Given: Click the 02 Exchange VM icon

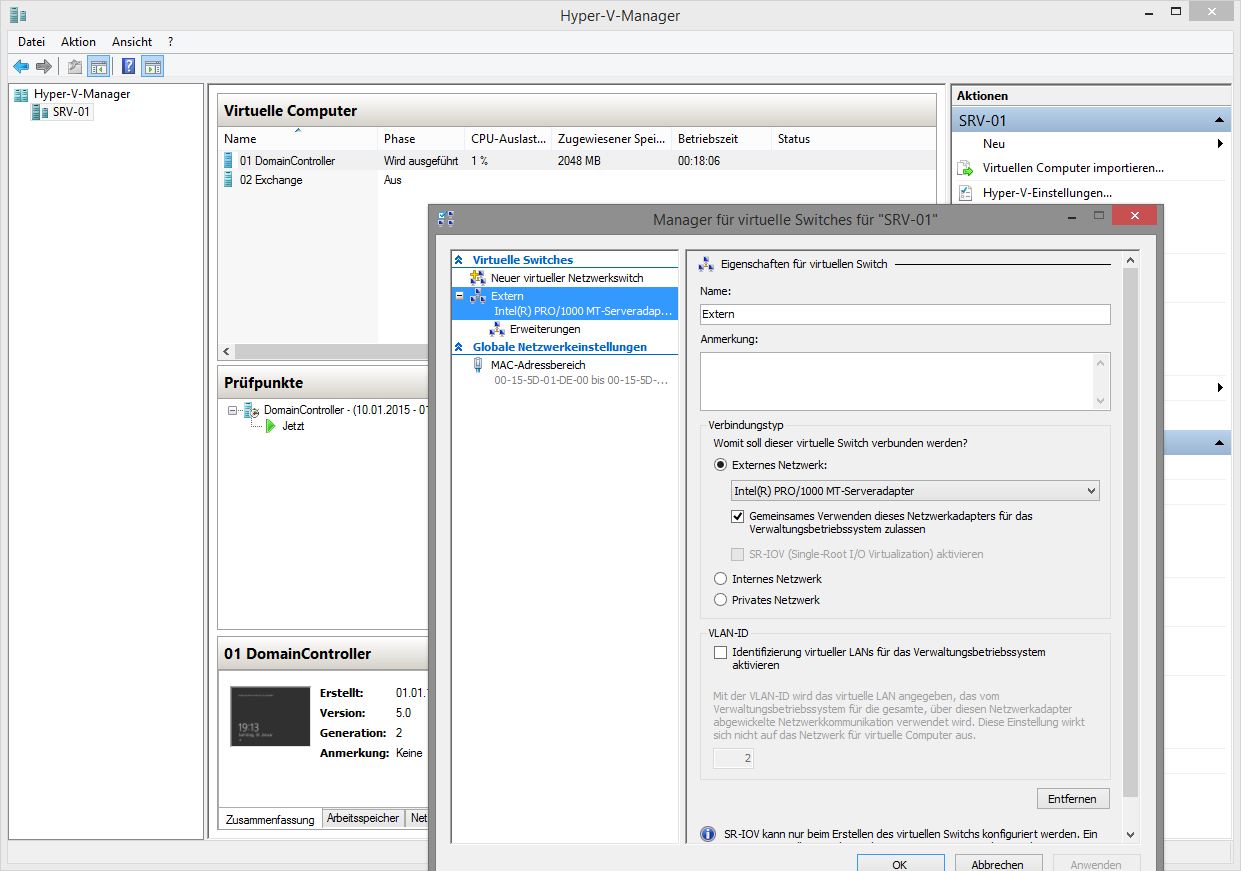Looking at the screenshot, I should 229,180.
